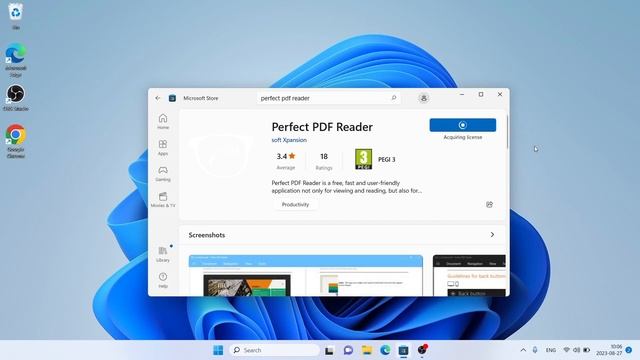The height and width of the screenshot is (360, 640).
Task: Open the first app screenshot thumbnail
Action: pos(306,276)
